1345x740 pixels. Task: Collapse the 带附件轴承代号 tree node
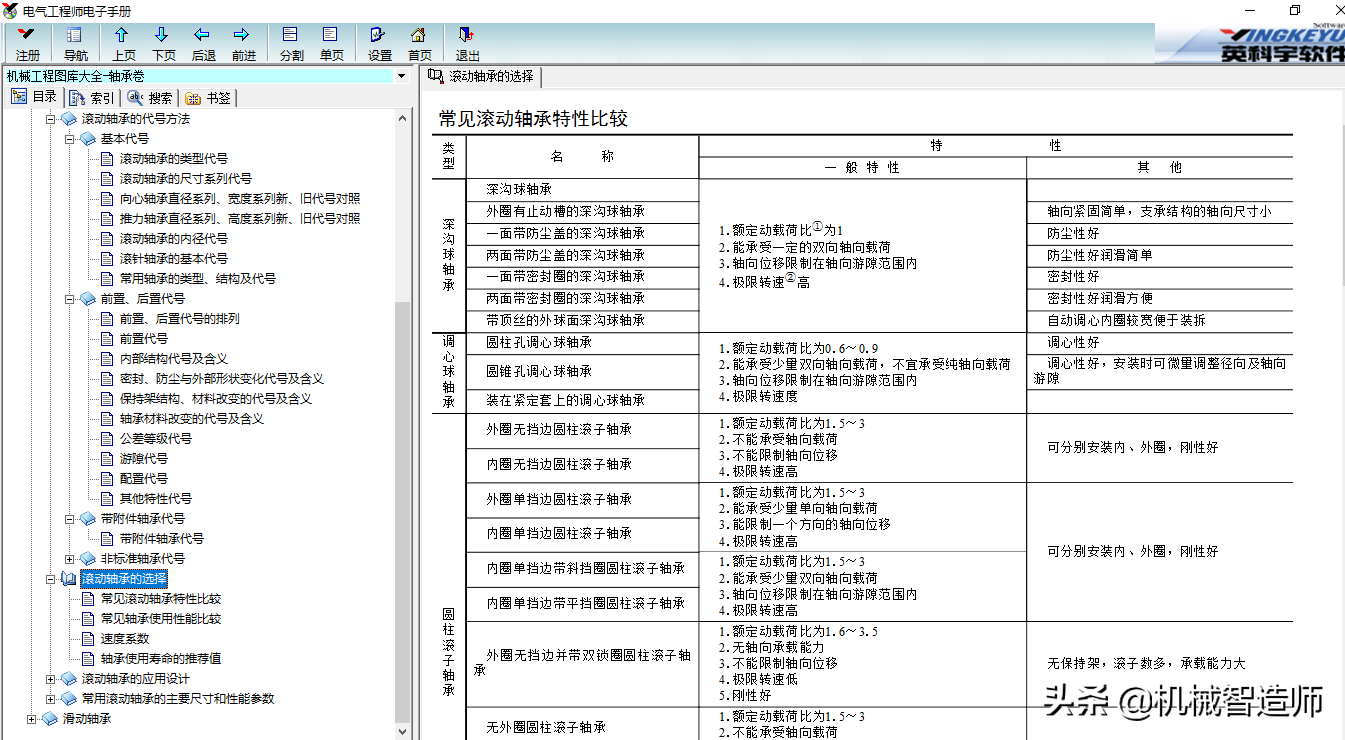pyautogui.click(x=69, y=519)
